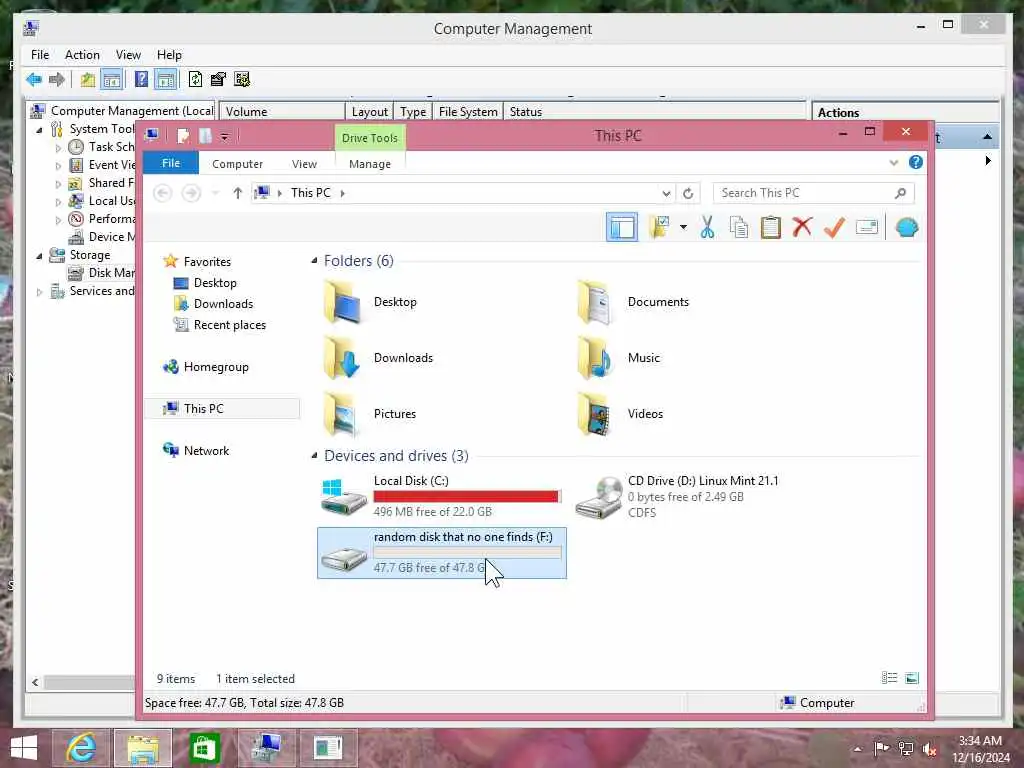This screenshot has height=768, width=1024.
Task: Click Copy icon in Explorer toolbar
Action: 739,227
